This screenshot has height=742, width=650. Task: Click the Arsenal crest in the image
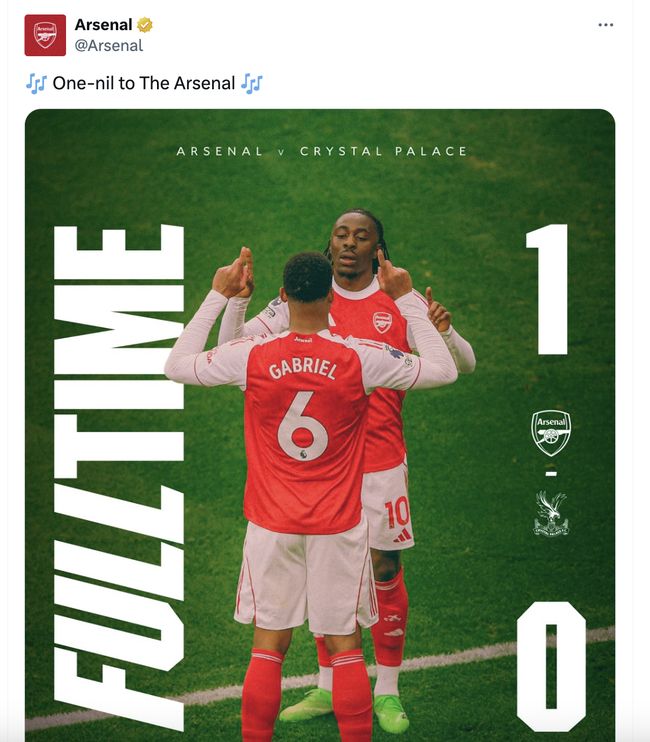[550, 433]
